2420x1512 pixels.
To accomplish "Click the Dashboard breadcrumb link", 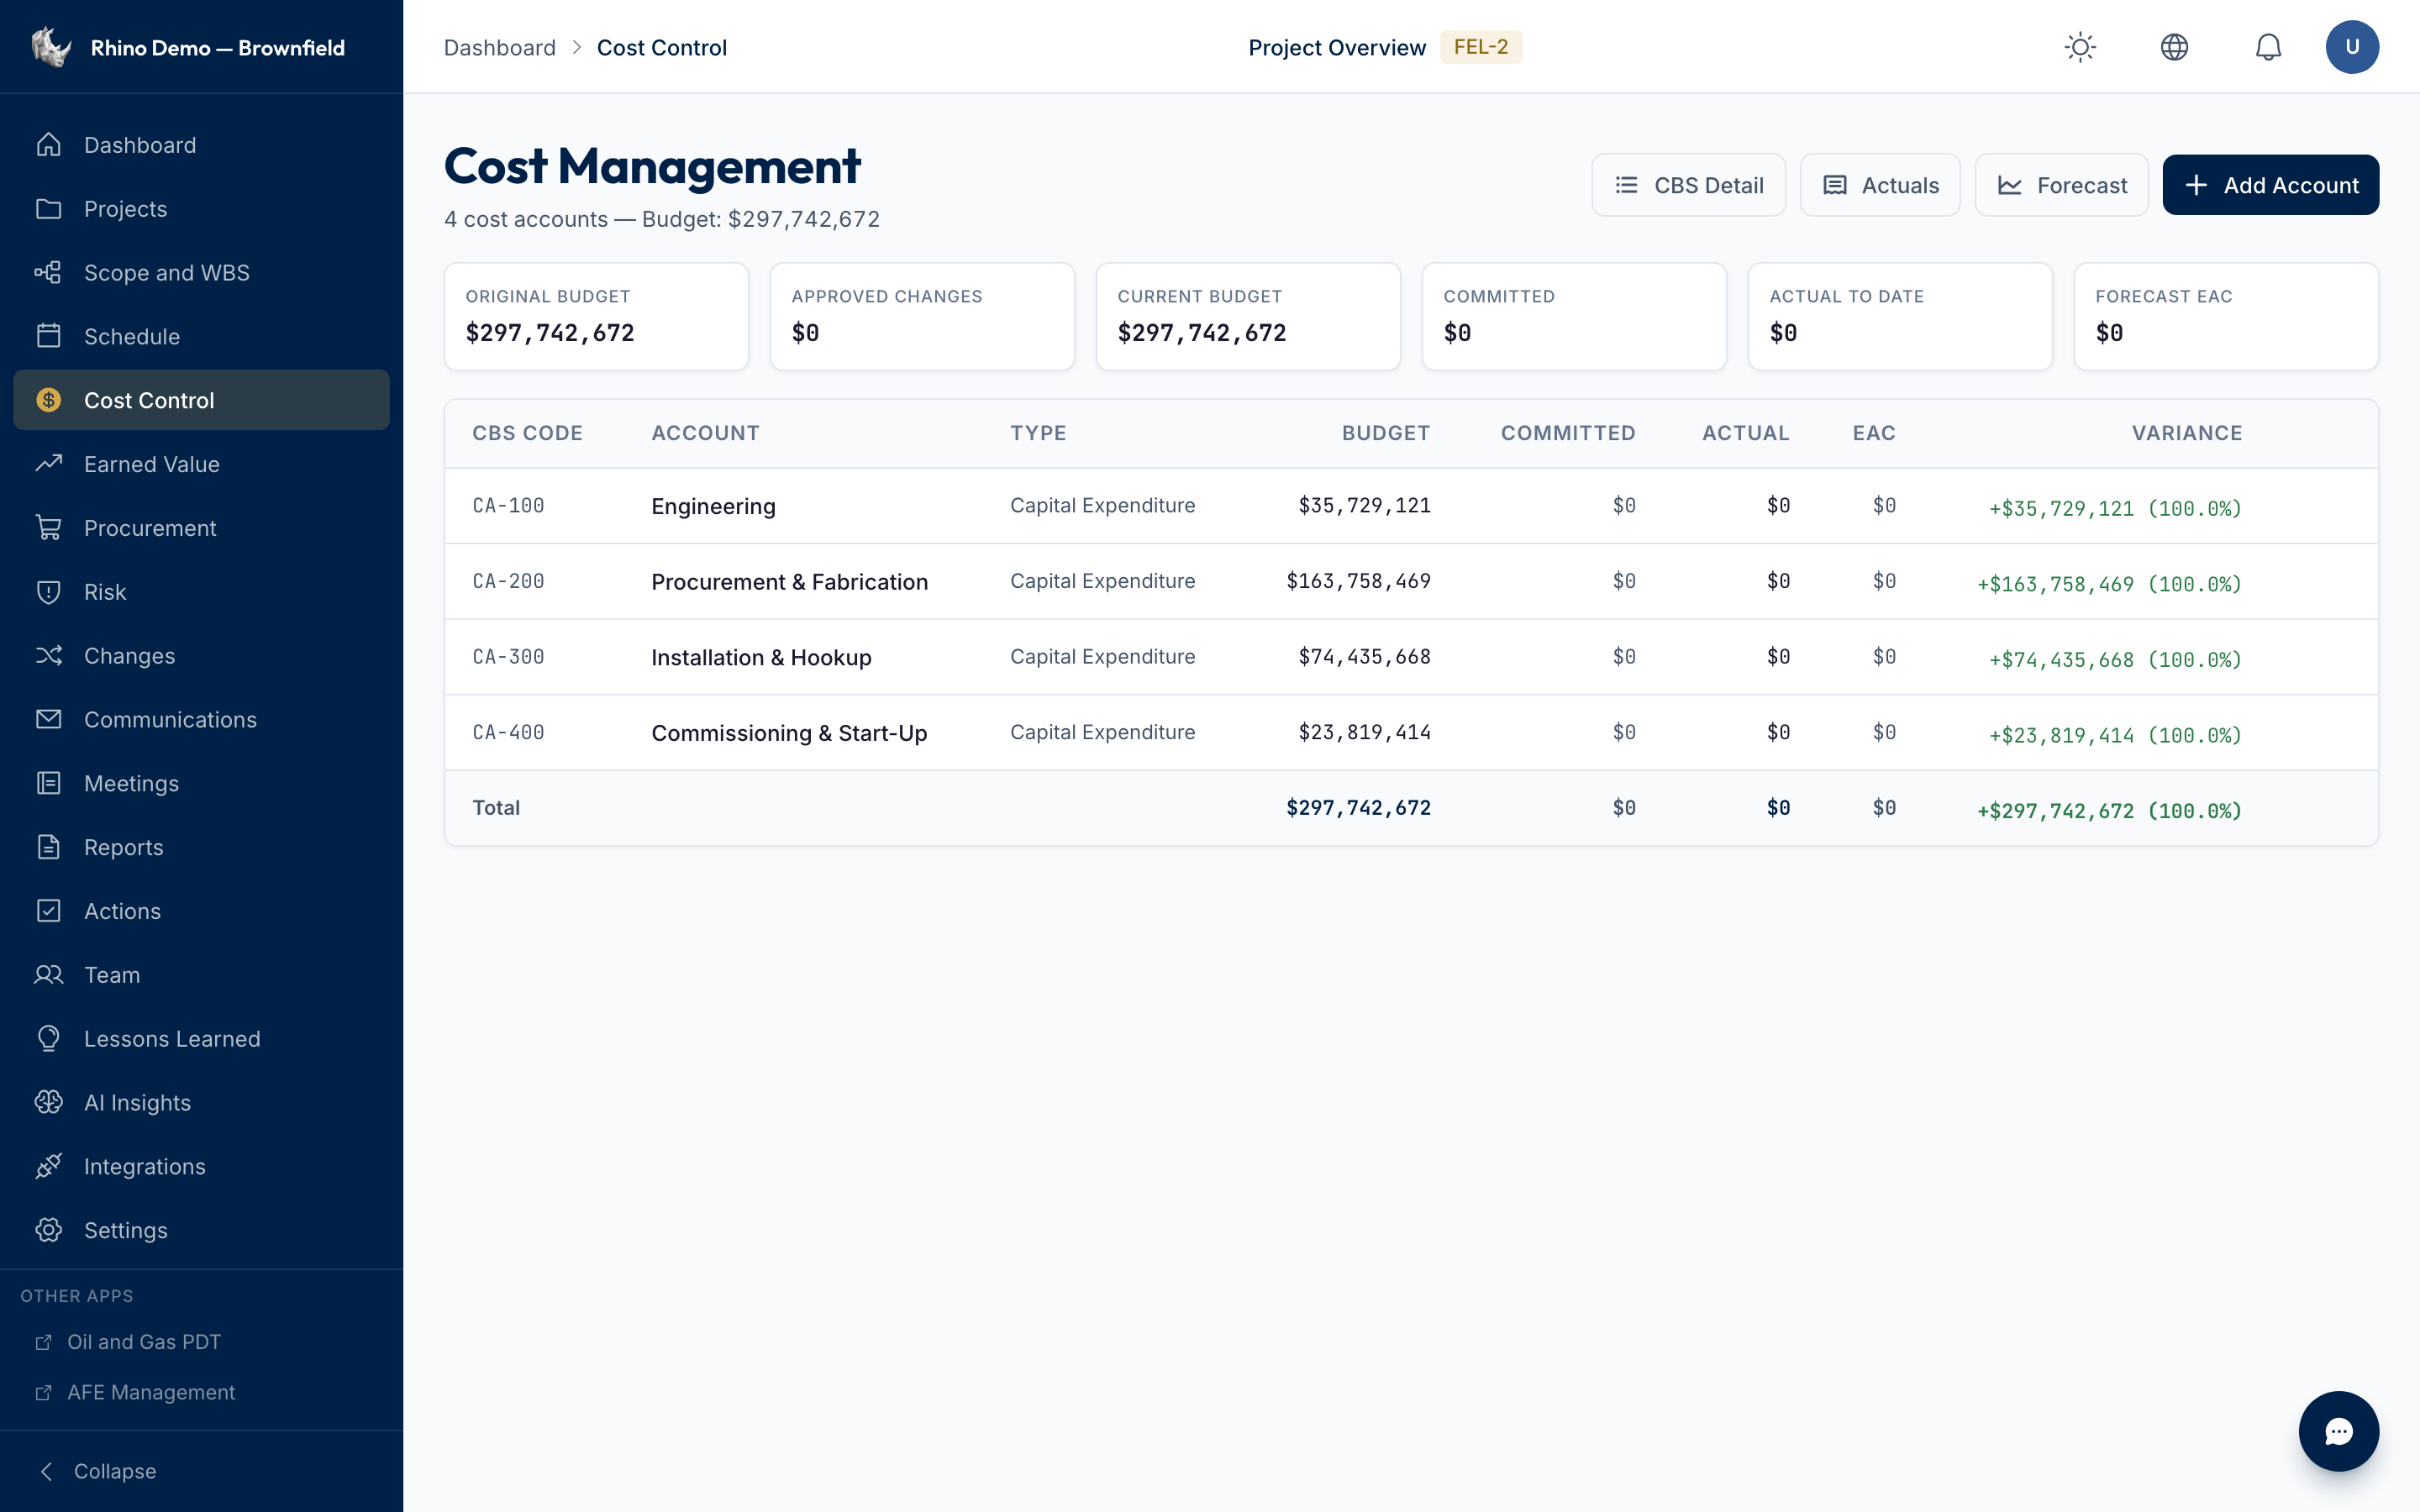I will click(x=499, y=47).
